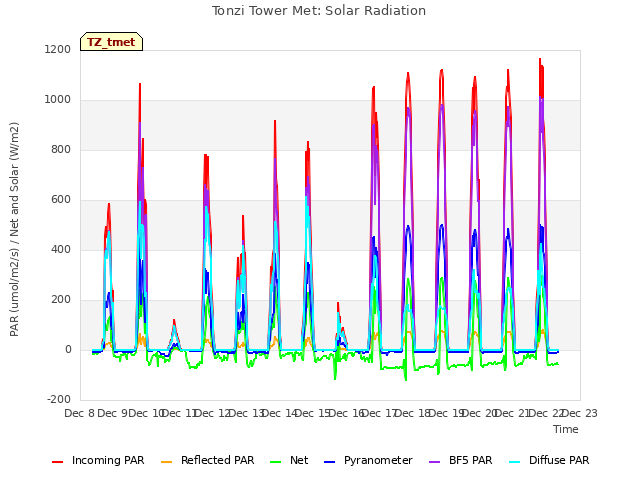Click the y-axis label 800

coord(61,150)
